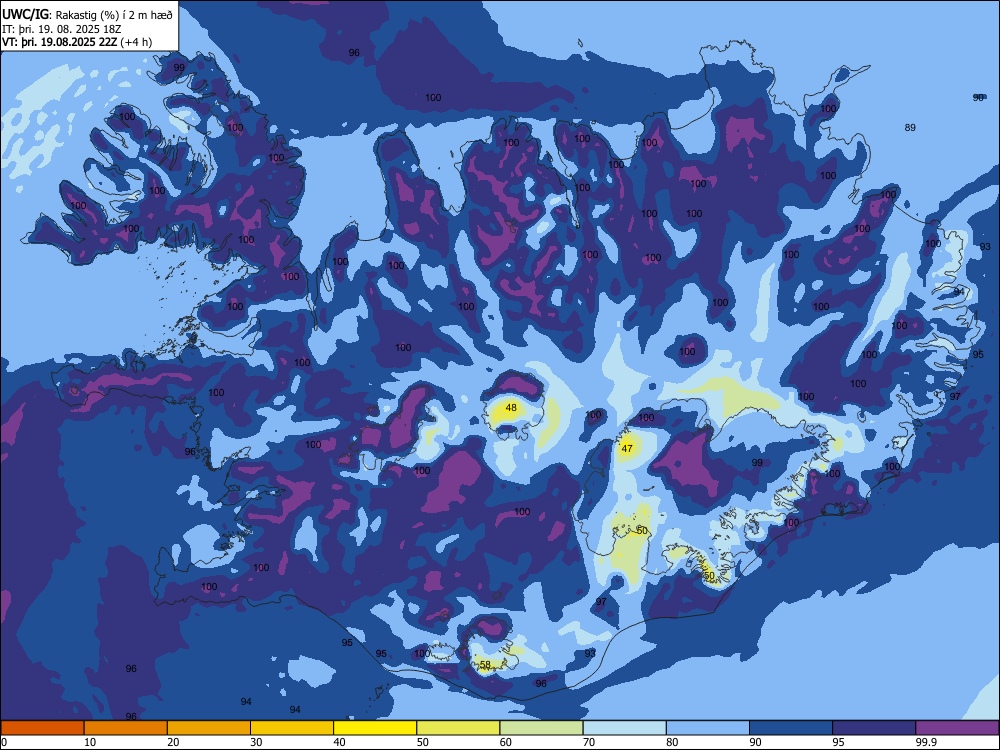Click the legend scale label 60
This screenshot has width=1000, height=750.
coord(506,742)
